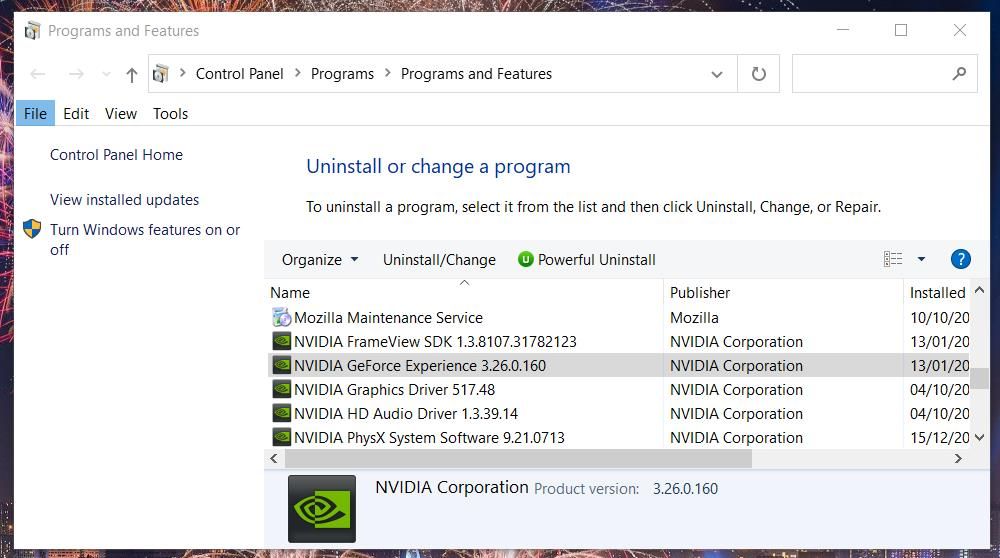Viewport: 1000px width, 558px height.
Task: Click the Programs and Features title bar icon
Action: coord(32,31)
